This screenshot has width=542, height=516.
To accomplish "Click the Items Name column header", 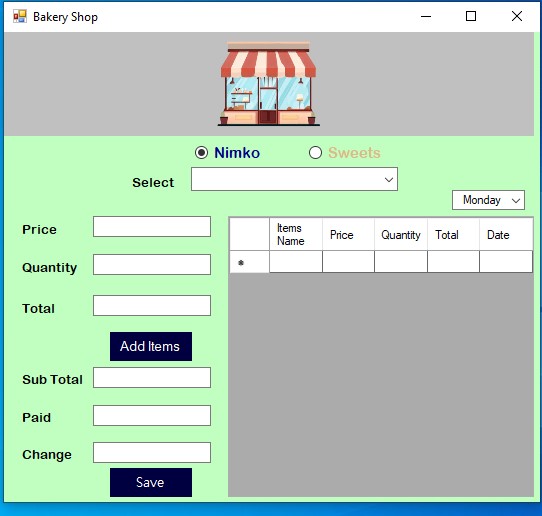I will tap(296, 234).
